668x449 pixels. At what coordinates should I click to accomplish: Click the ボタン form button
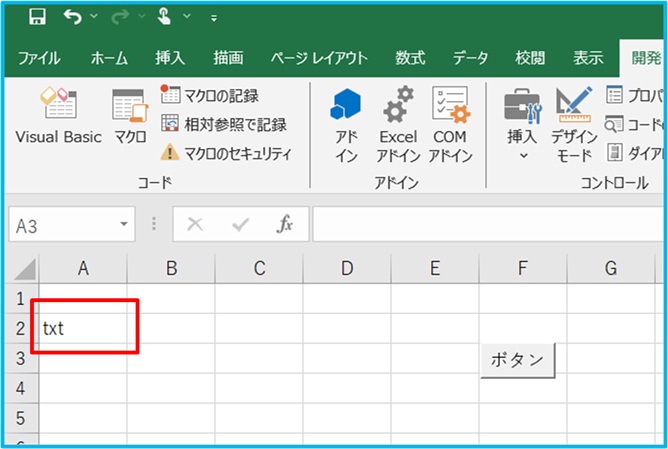(517, 360)
